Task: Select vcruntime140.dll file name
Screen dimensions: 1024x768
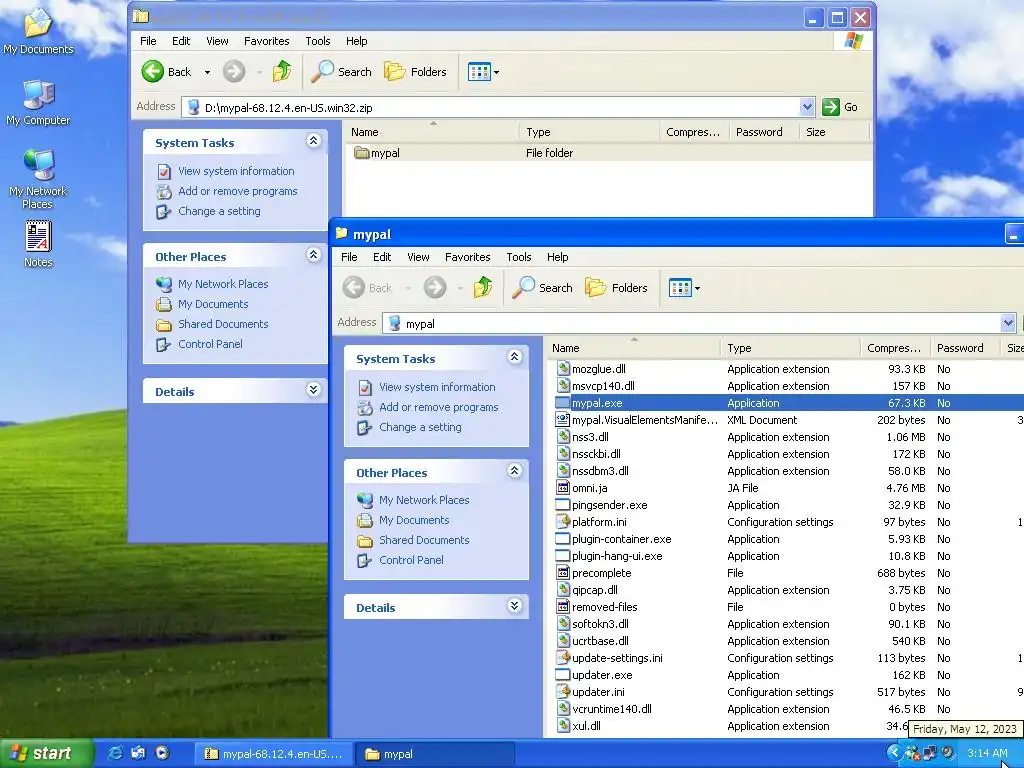Action: [612, 709]
